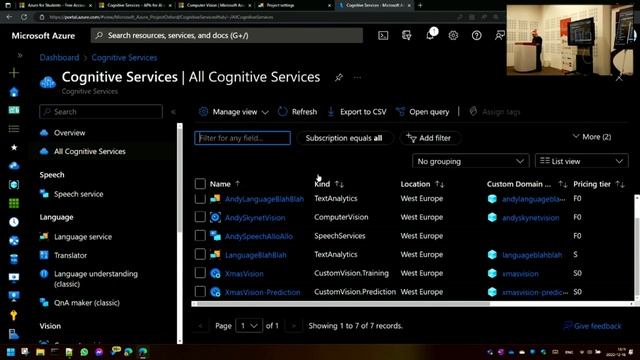Click Subscription equals all filter pill
Viewport: 640px width, 360px height.
[344, 138]
